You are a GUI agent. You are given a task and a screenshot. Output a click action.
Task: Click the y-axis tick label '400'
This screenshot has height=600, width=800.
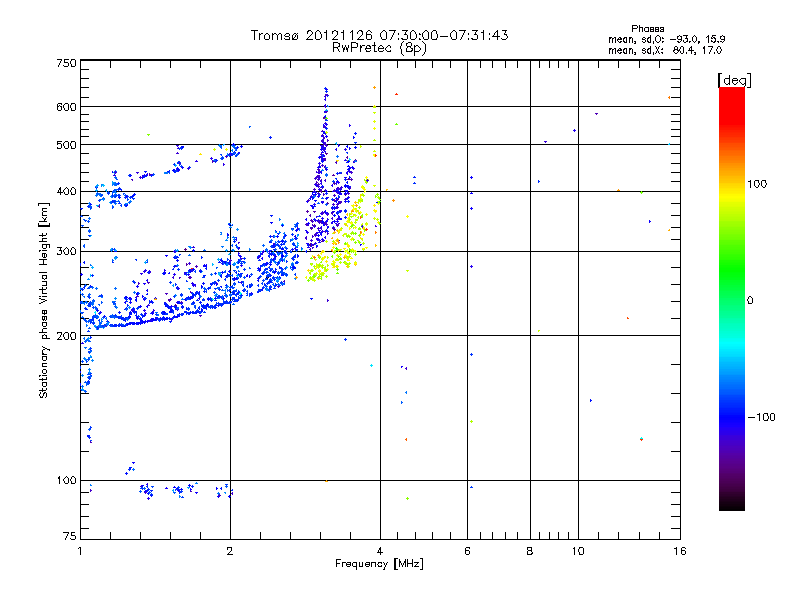[x=66, y=192]
